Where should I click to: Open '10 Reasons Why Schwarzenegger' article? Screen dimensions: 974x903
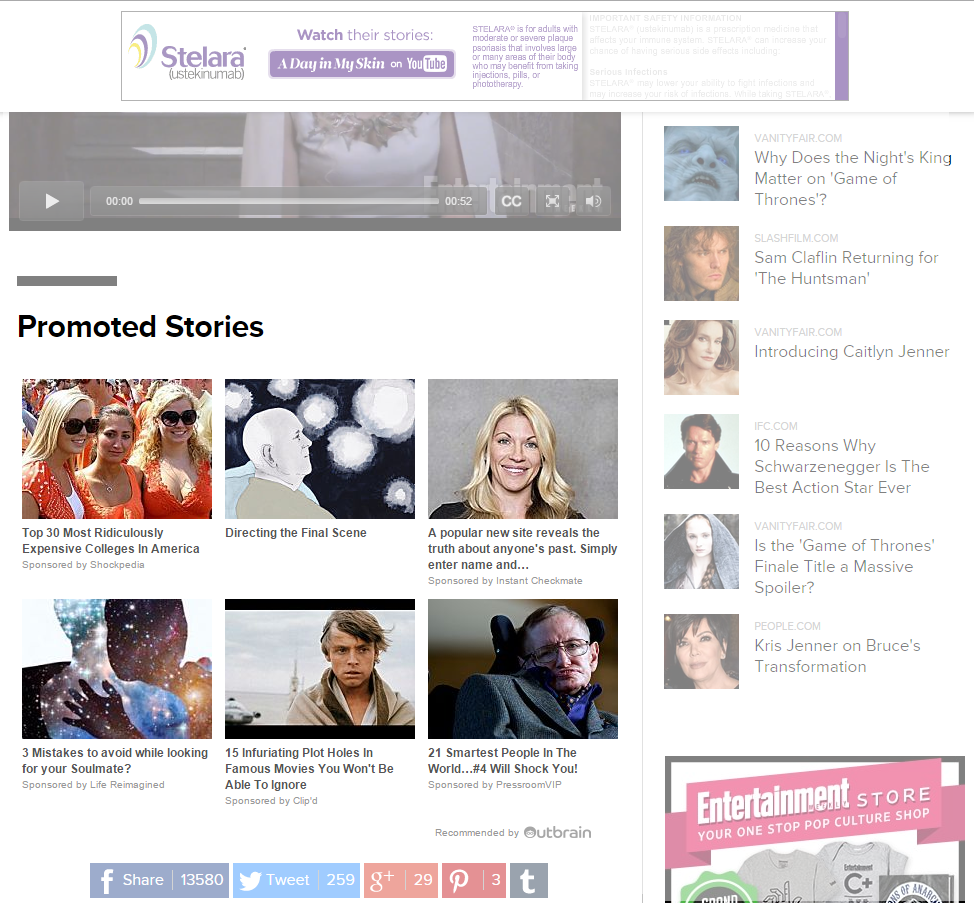(x=841, y=467)
